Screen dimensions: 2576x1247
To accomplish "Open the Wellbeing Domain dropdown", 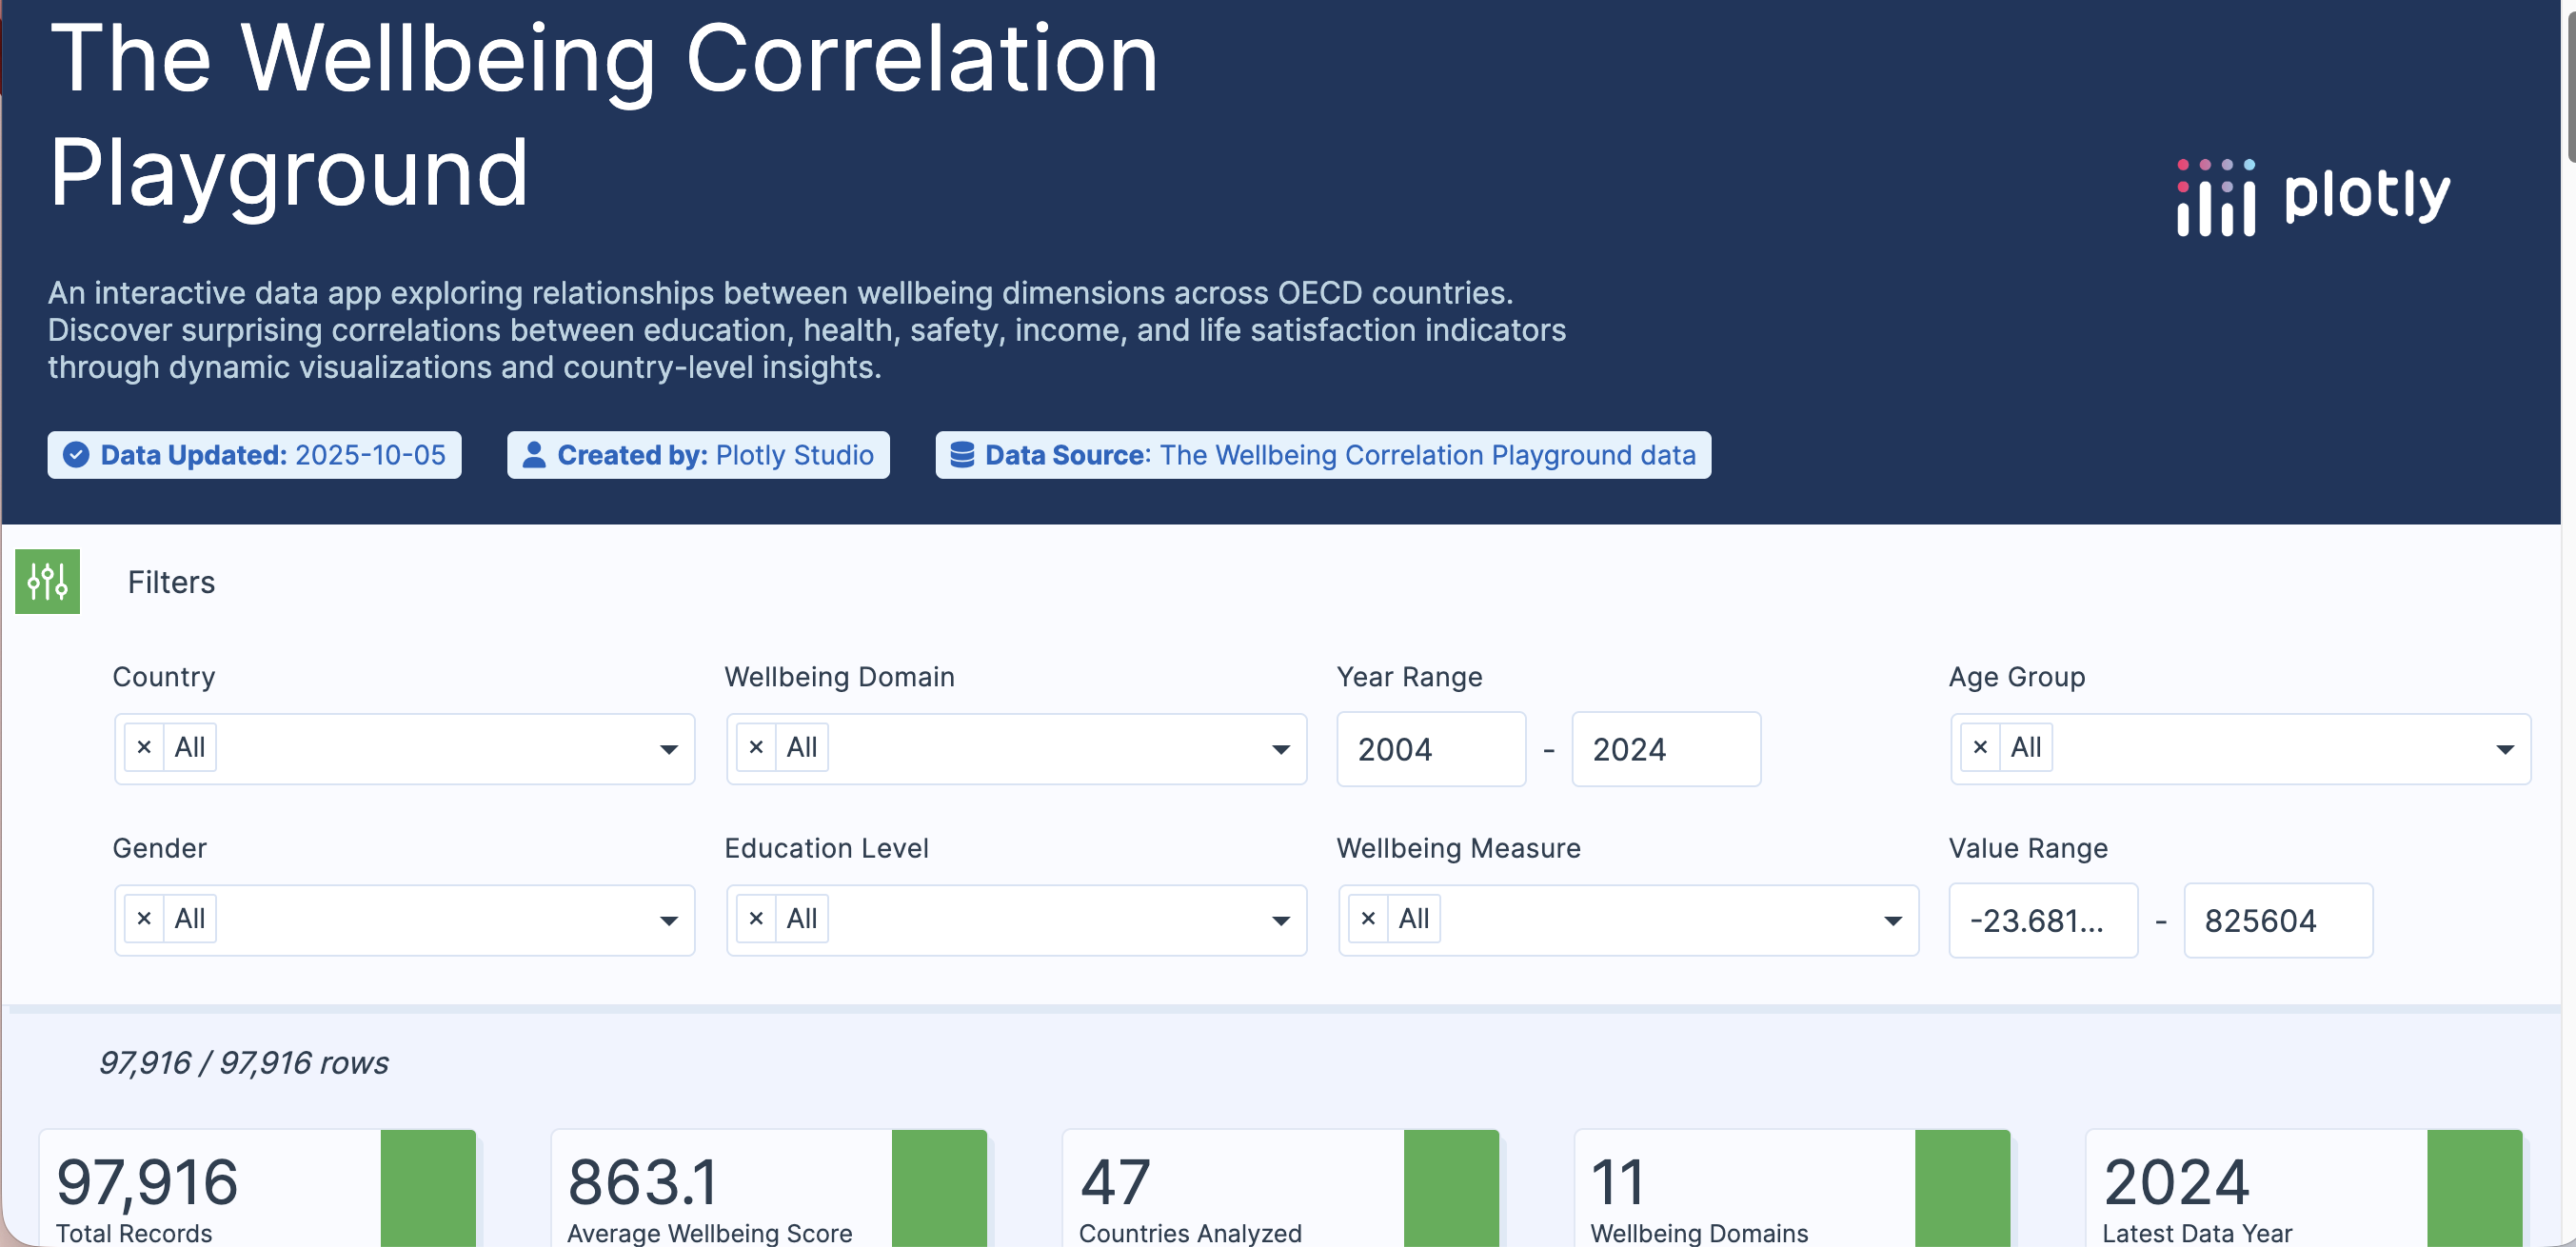I will click(x=1280, y=749).
